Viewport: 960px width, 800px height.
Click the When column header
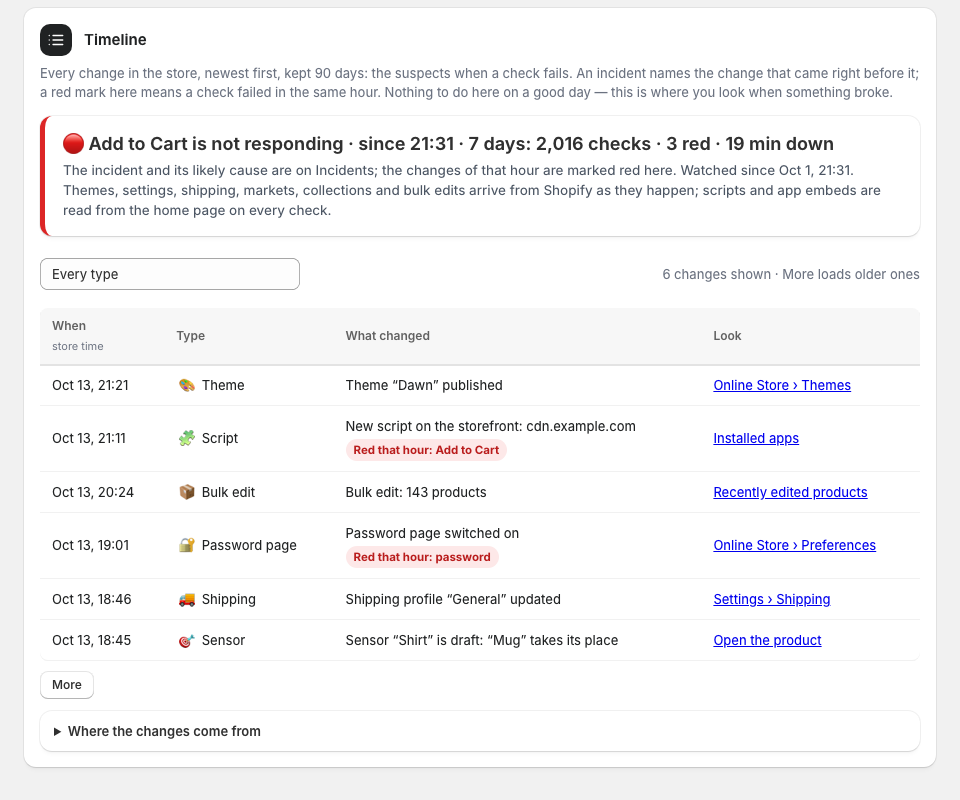point(69,326)
